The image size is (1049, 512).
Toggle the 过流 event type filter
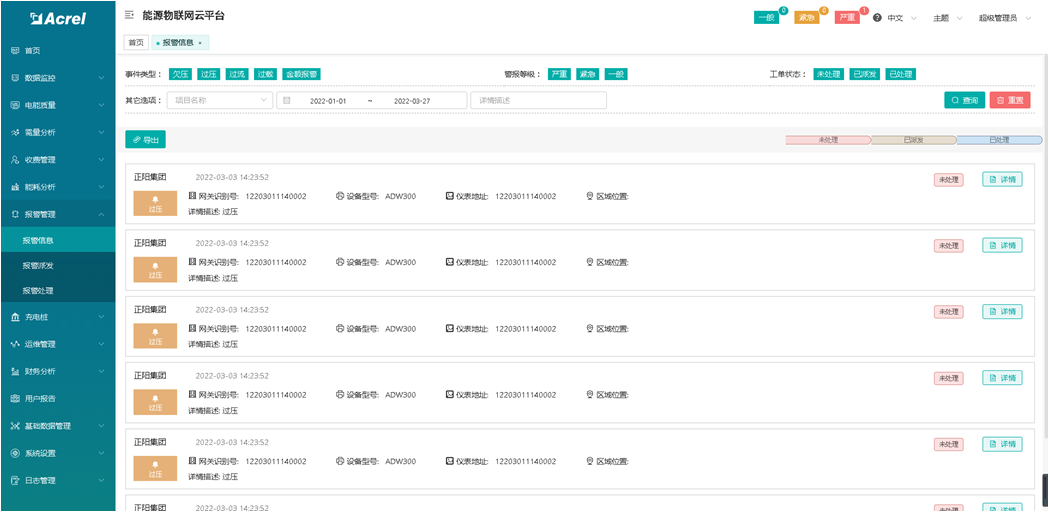237,74
